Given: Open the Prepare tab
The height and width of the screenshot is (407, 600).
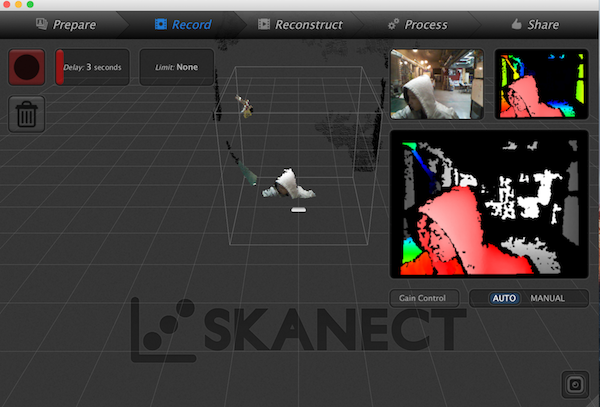Looking at the screenshot, I should (x=66, y=24).
